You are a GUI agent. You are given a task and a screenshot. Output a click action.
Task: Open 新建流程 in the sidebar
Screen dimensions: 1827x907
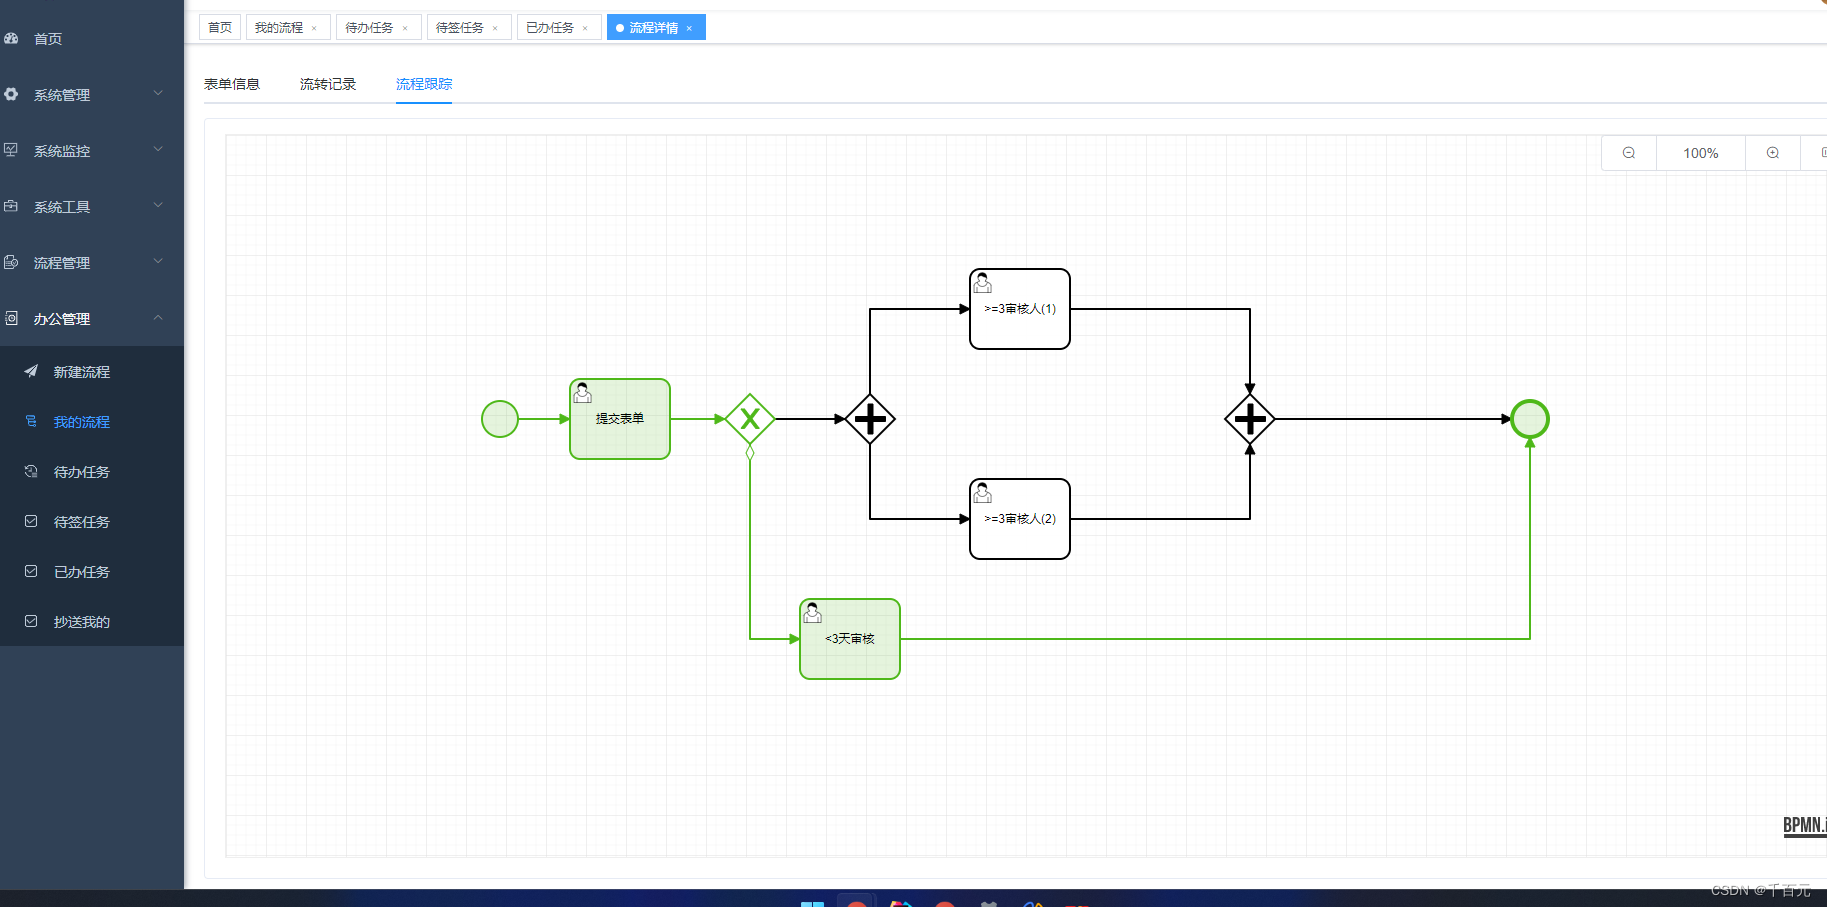92,371
